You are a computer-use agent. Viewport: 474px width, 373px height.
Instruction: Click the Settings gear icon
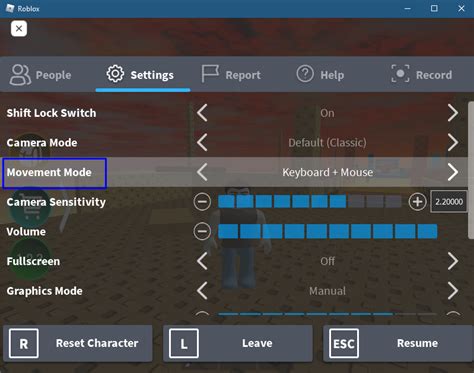coord(115,73)
